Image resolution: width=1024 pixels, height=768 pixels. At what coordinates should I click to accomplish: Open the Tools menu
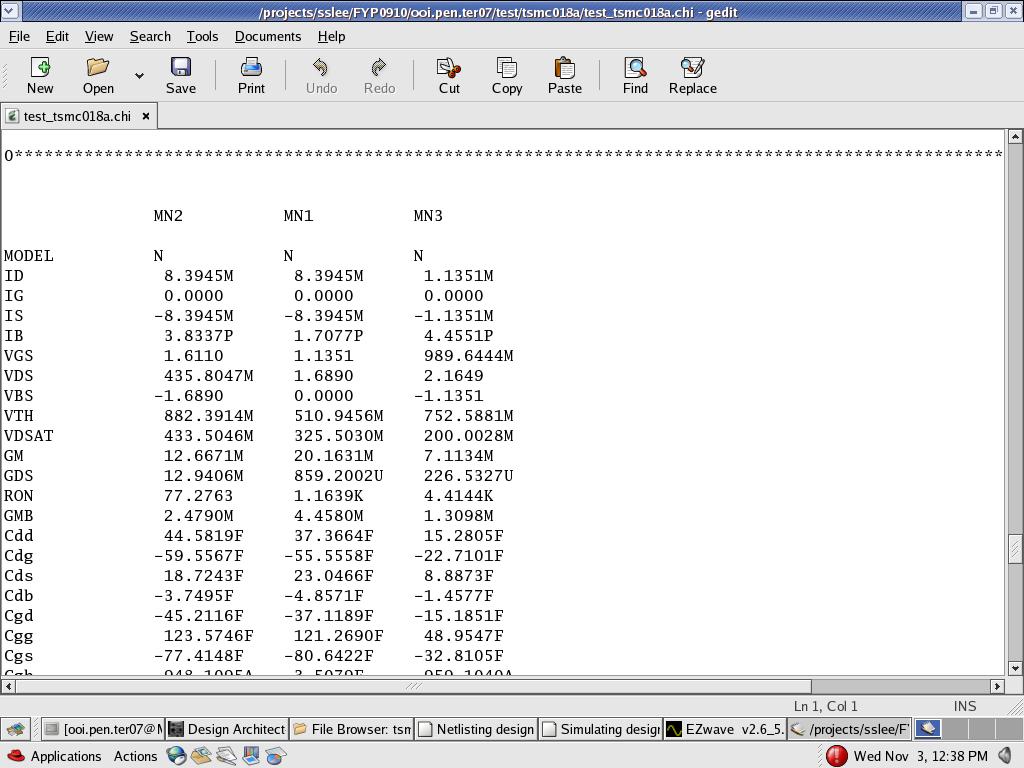point(202,37)
